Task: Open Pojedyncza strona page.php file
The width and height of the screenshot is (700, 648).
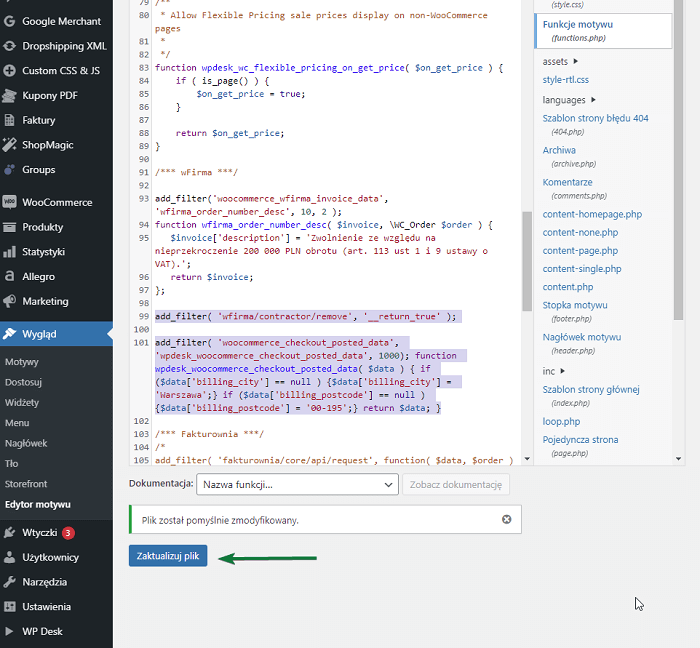Action: [580, 445]
